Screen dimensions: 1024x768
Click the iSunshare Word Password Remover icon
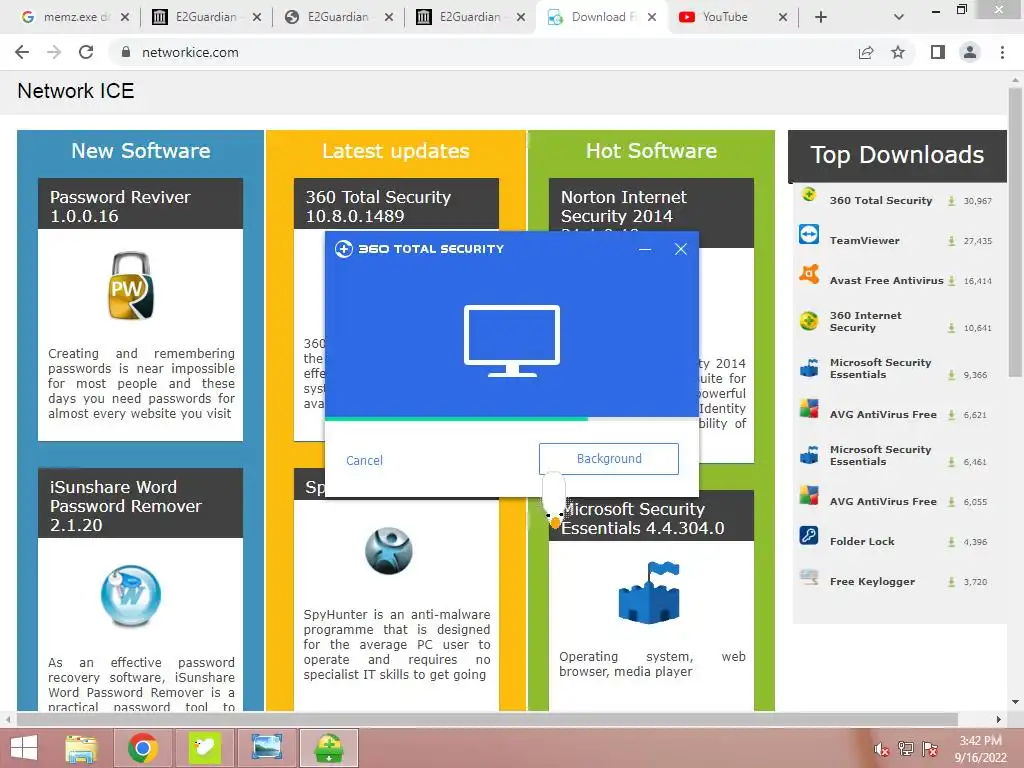click(x=131, y=595)
